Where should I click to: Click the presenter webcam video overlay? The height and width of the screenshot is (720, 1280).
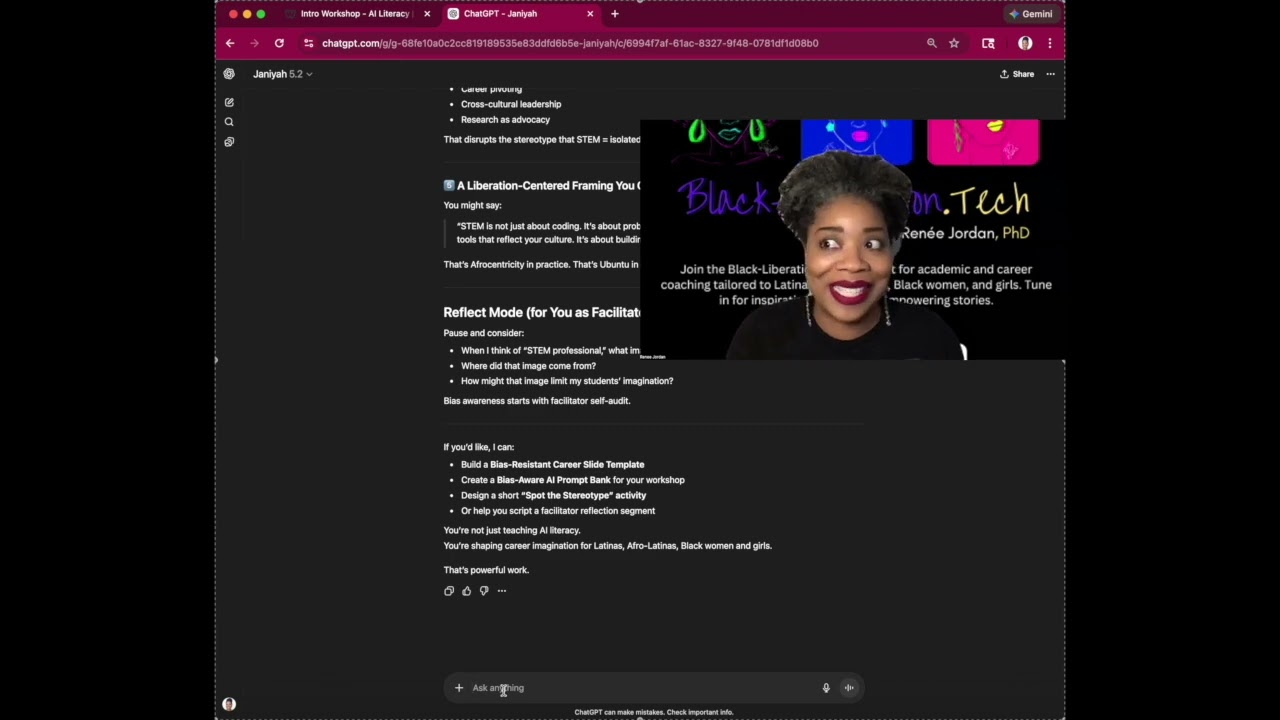pyautogui.click(x=852, y=239)
